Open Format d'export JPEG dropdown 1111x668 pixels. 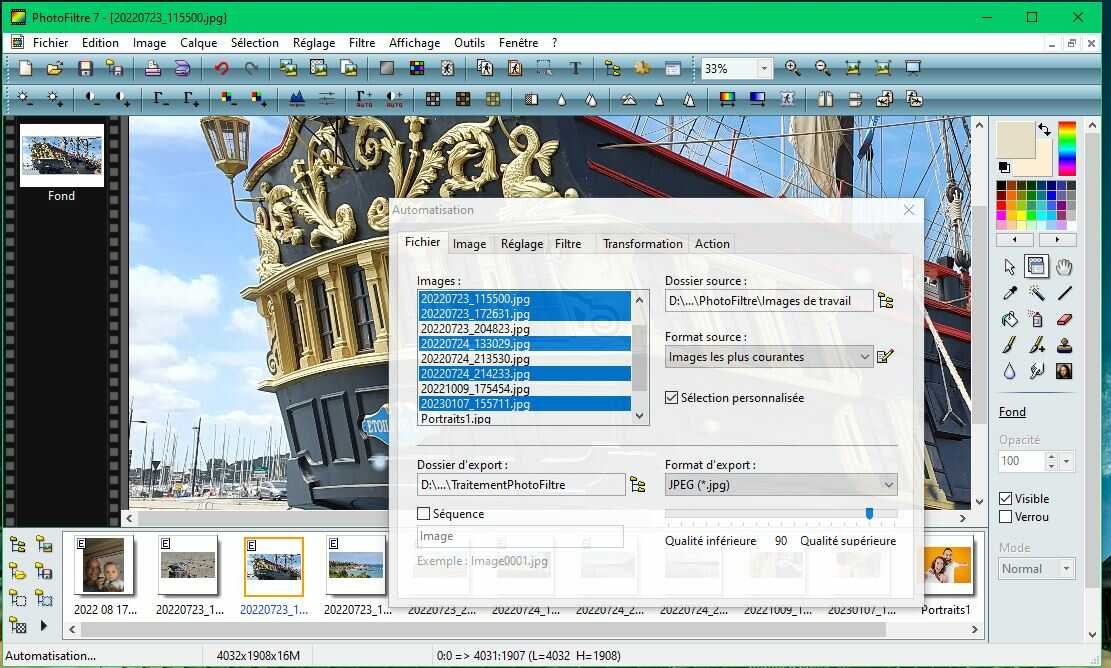click(x=781, y=485)
